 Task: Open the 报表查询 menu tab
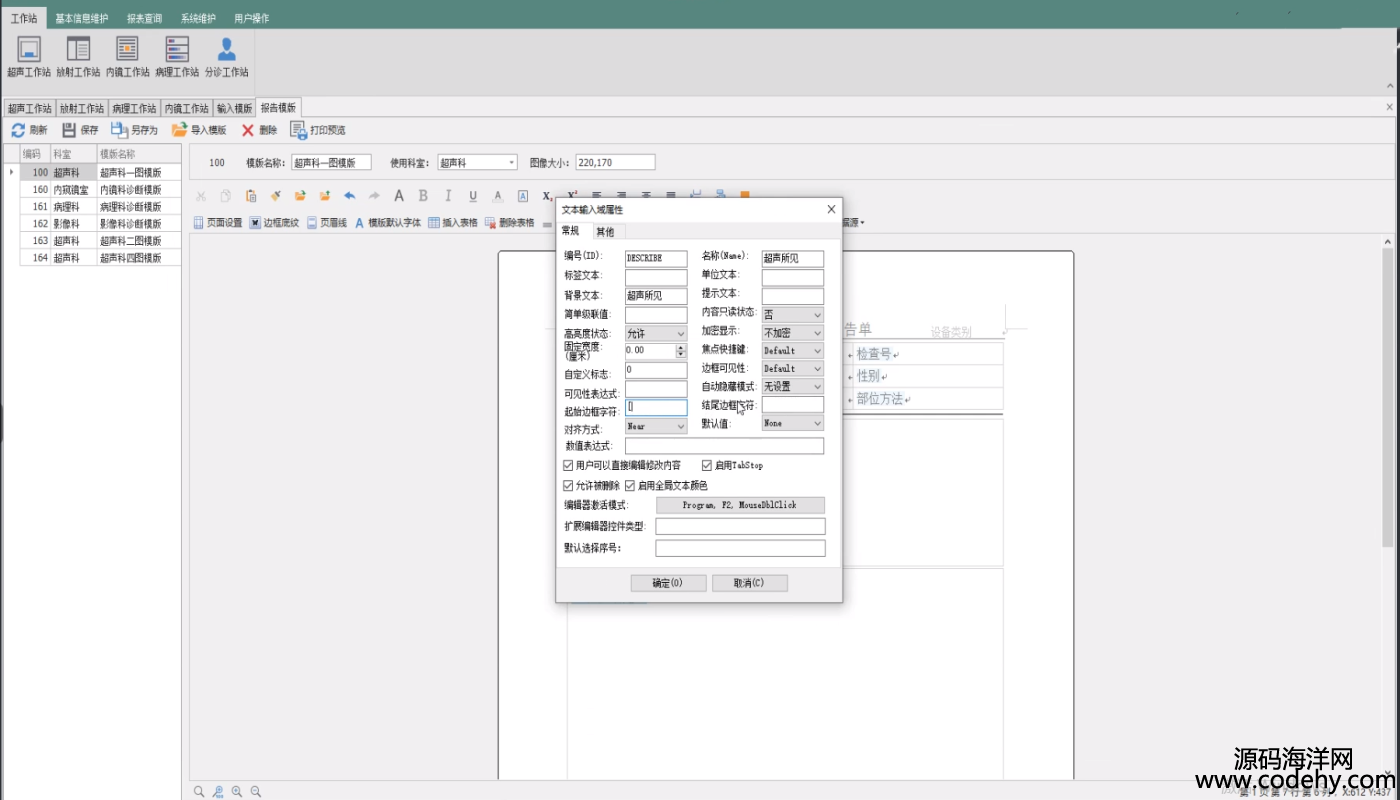tap(146, 18)
